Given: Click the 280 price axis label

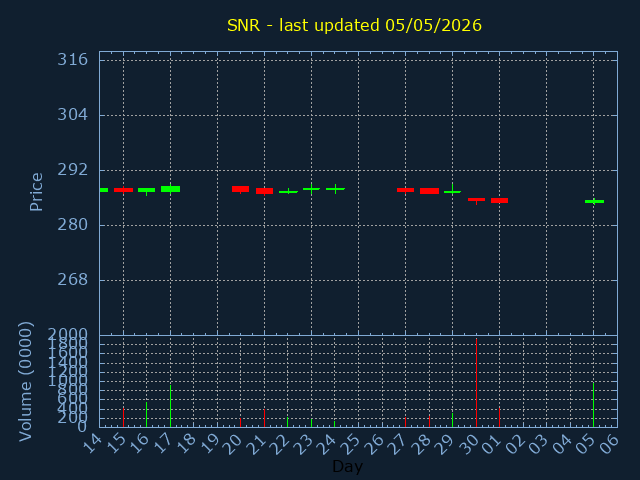Looking at the screenshot, I should [72, 224].
